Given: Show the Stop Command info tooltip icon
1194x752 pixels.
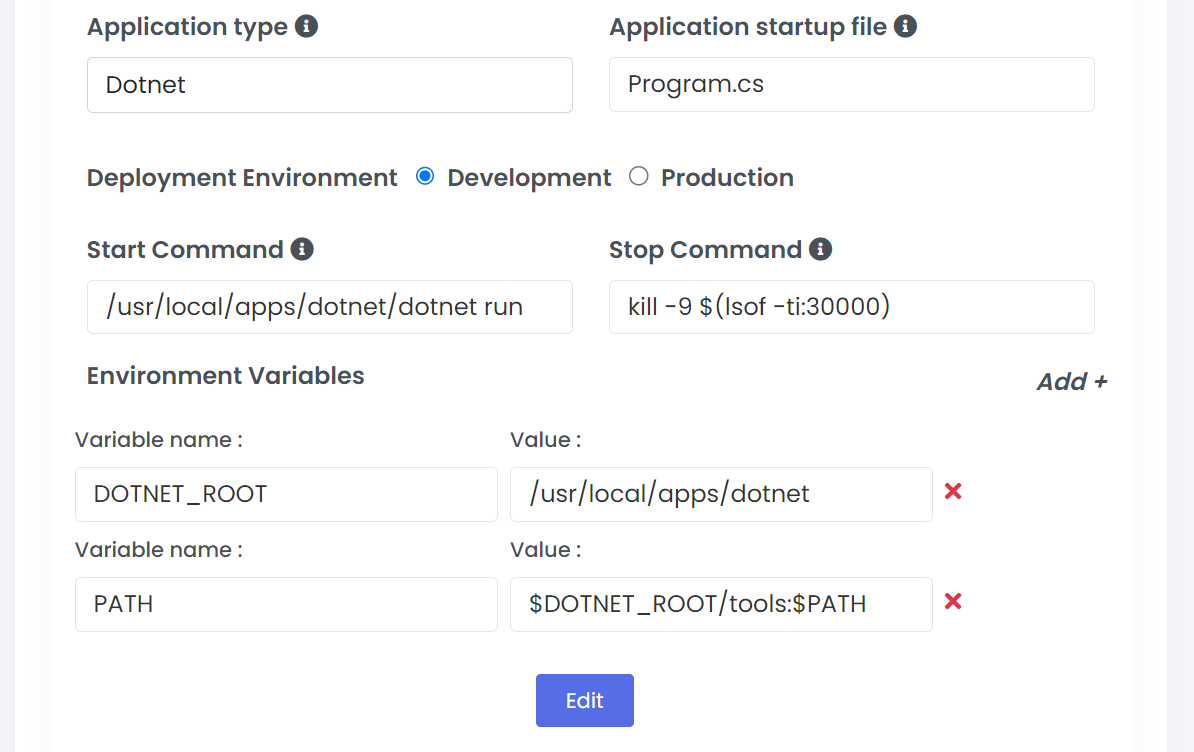Looking at the screenshot, I should pyautogui.click(x=820, y=249).
